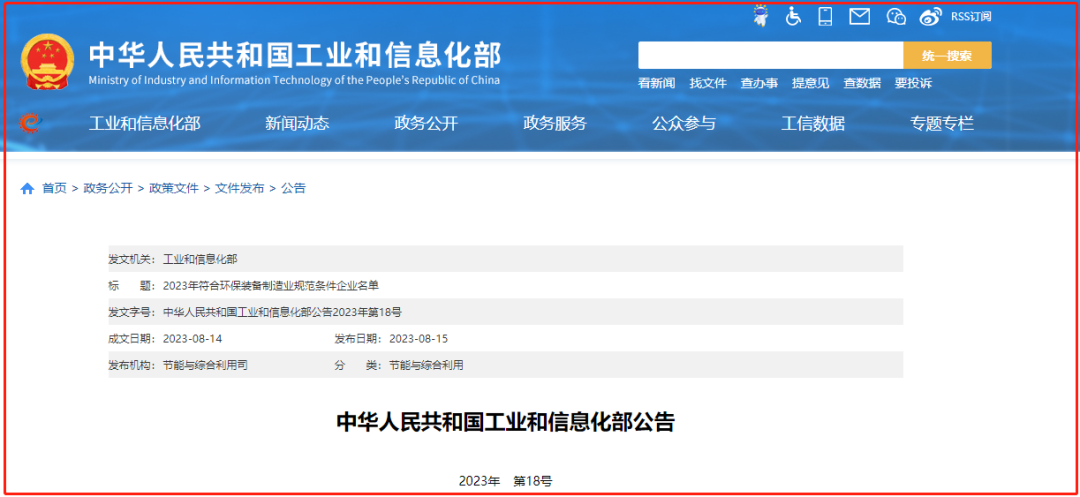
Task: Select 发布日期 value 2023-08-15
Action: (419, 339)
